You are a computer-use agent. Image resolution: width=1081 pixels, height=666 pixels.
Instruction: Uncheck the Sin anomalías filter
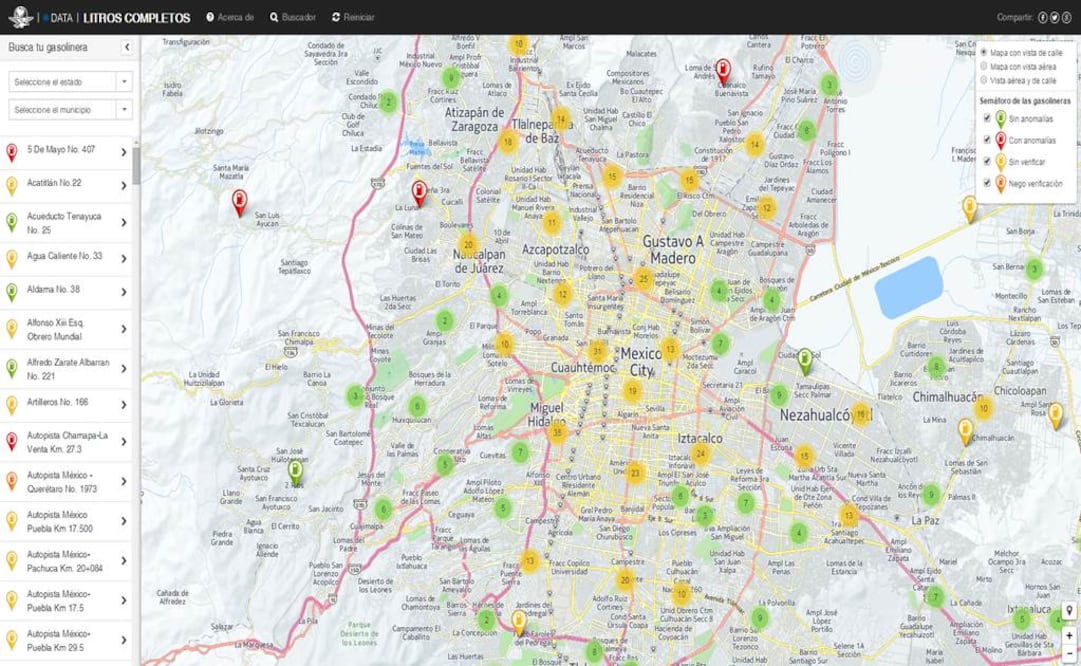pyautogui.click(x=987, y=118)
